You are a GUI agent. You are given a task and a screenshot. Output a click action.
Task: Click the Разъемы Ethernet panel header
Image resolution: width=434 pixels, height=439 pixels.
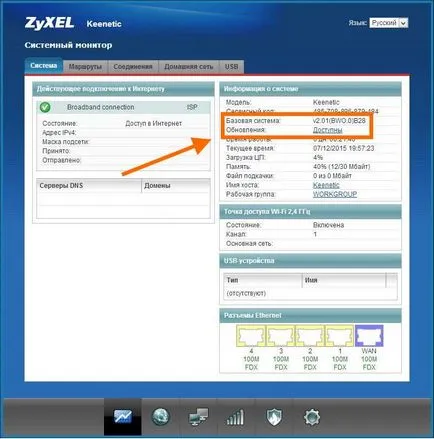[310, 315]
